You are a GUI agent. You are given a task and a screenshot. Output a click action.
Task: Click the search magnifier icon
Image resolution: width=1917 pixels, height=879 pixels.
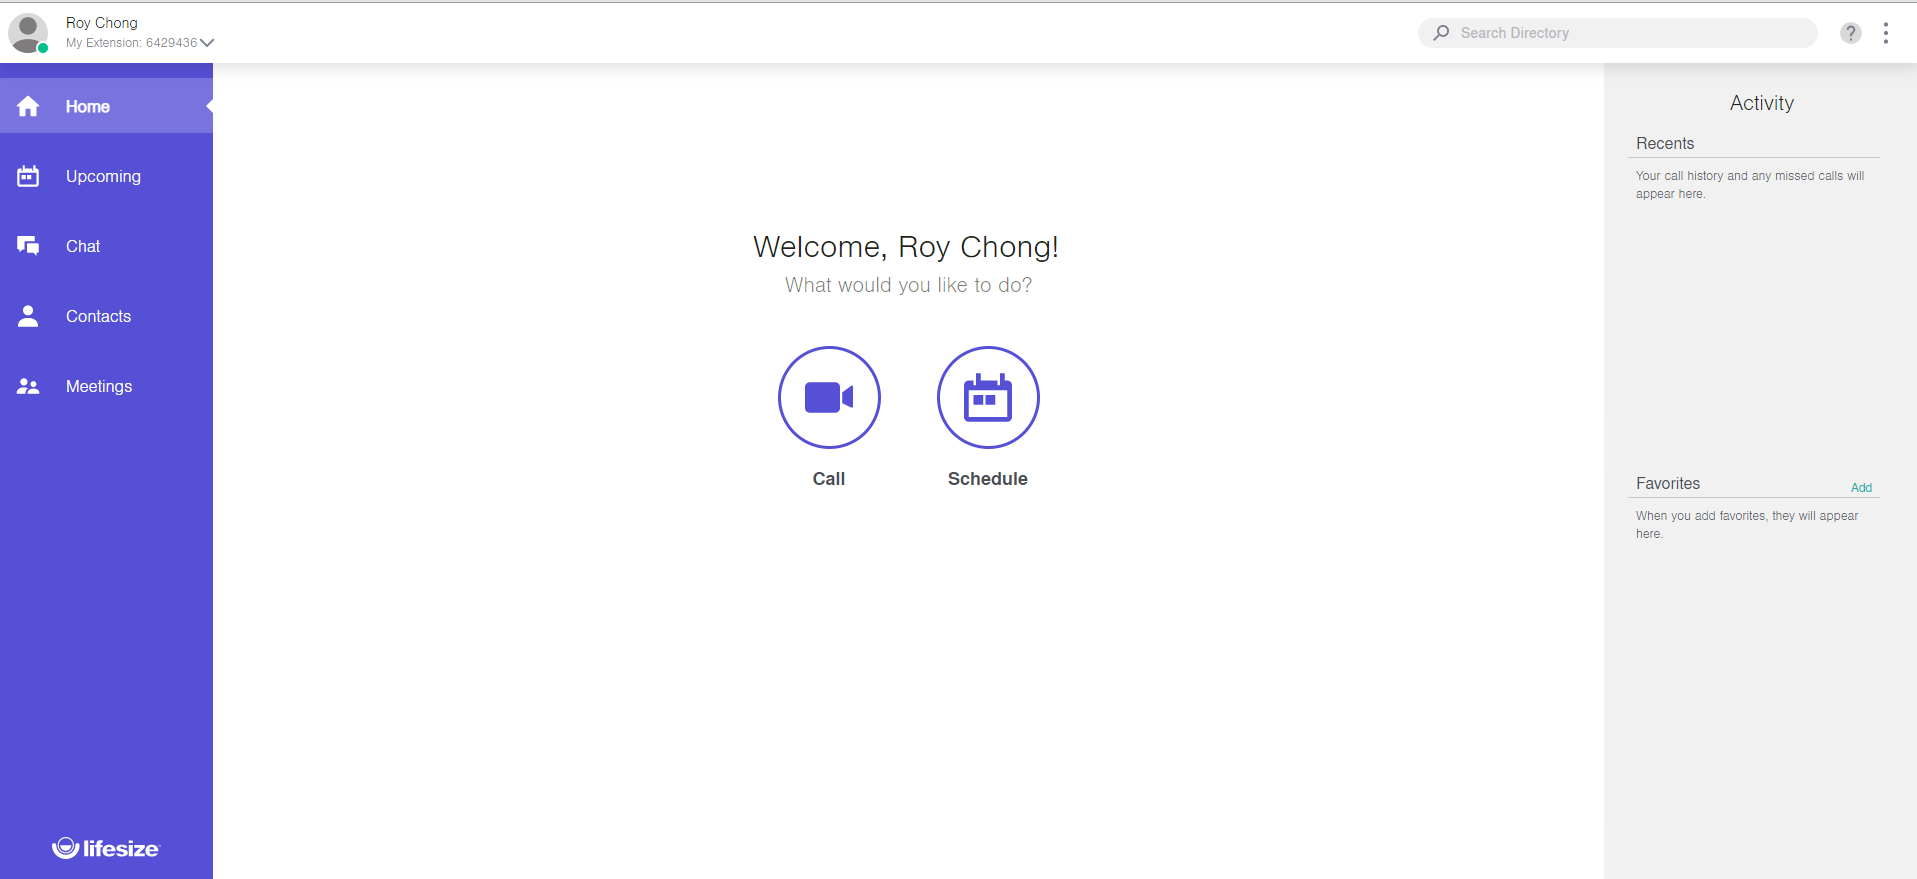pos(1441,33)
